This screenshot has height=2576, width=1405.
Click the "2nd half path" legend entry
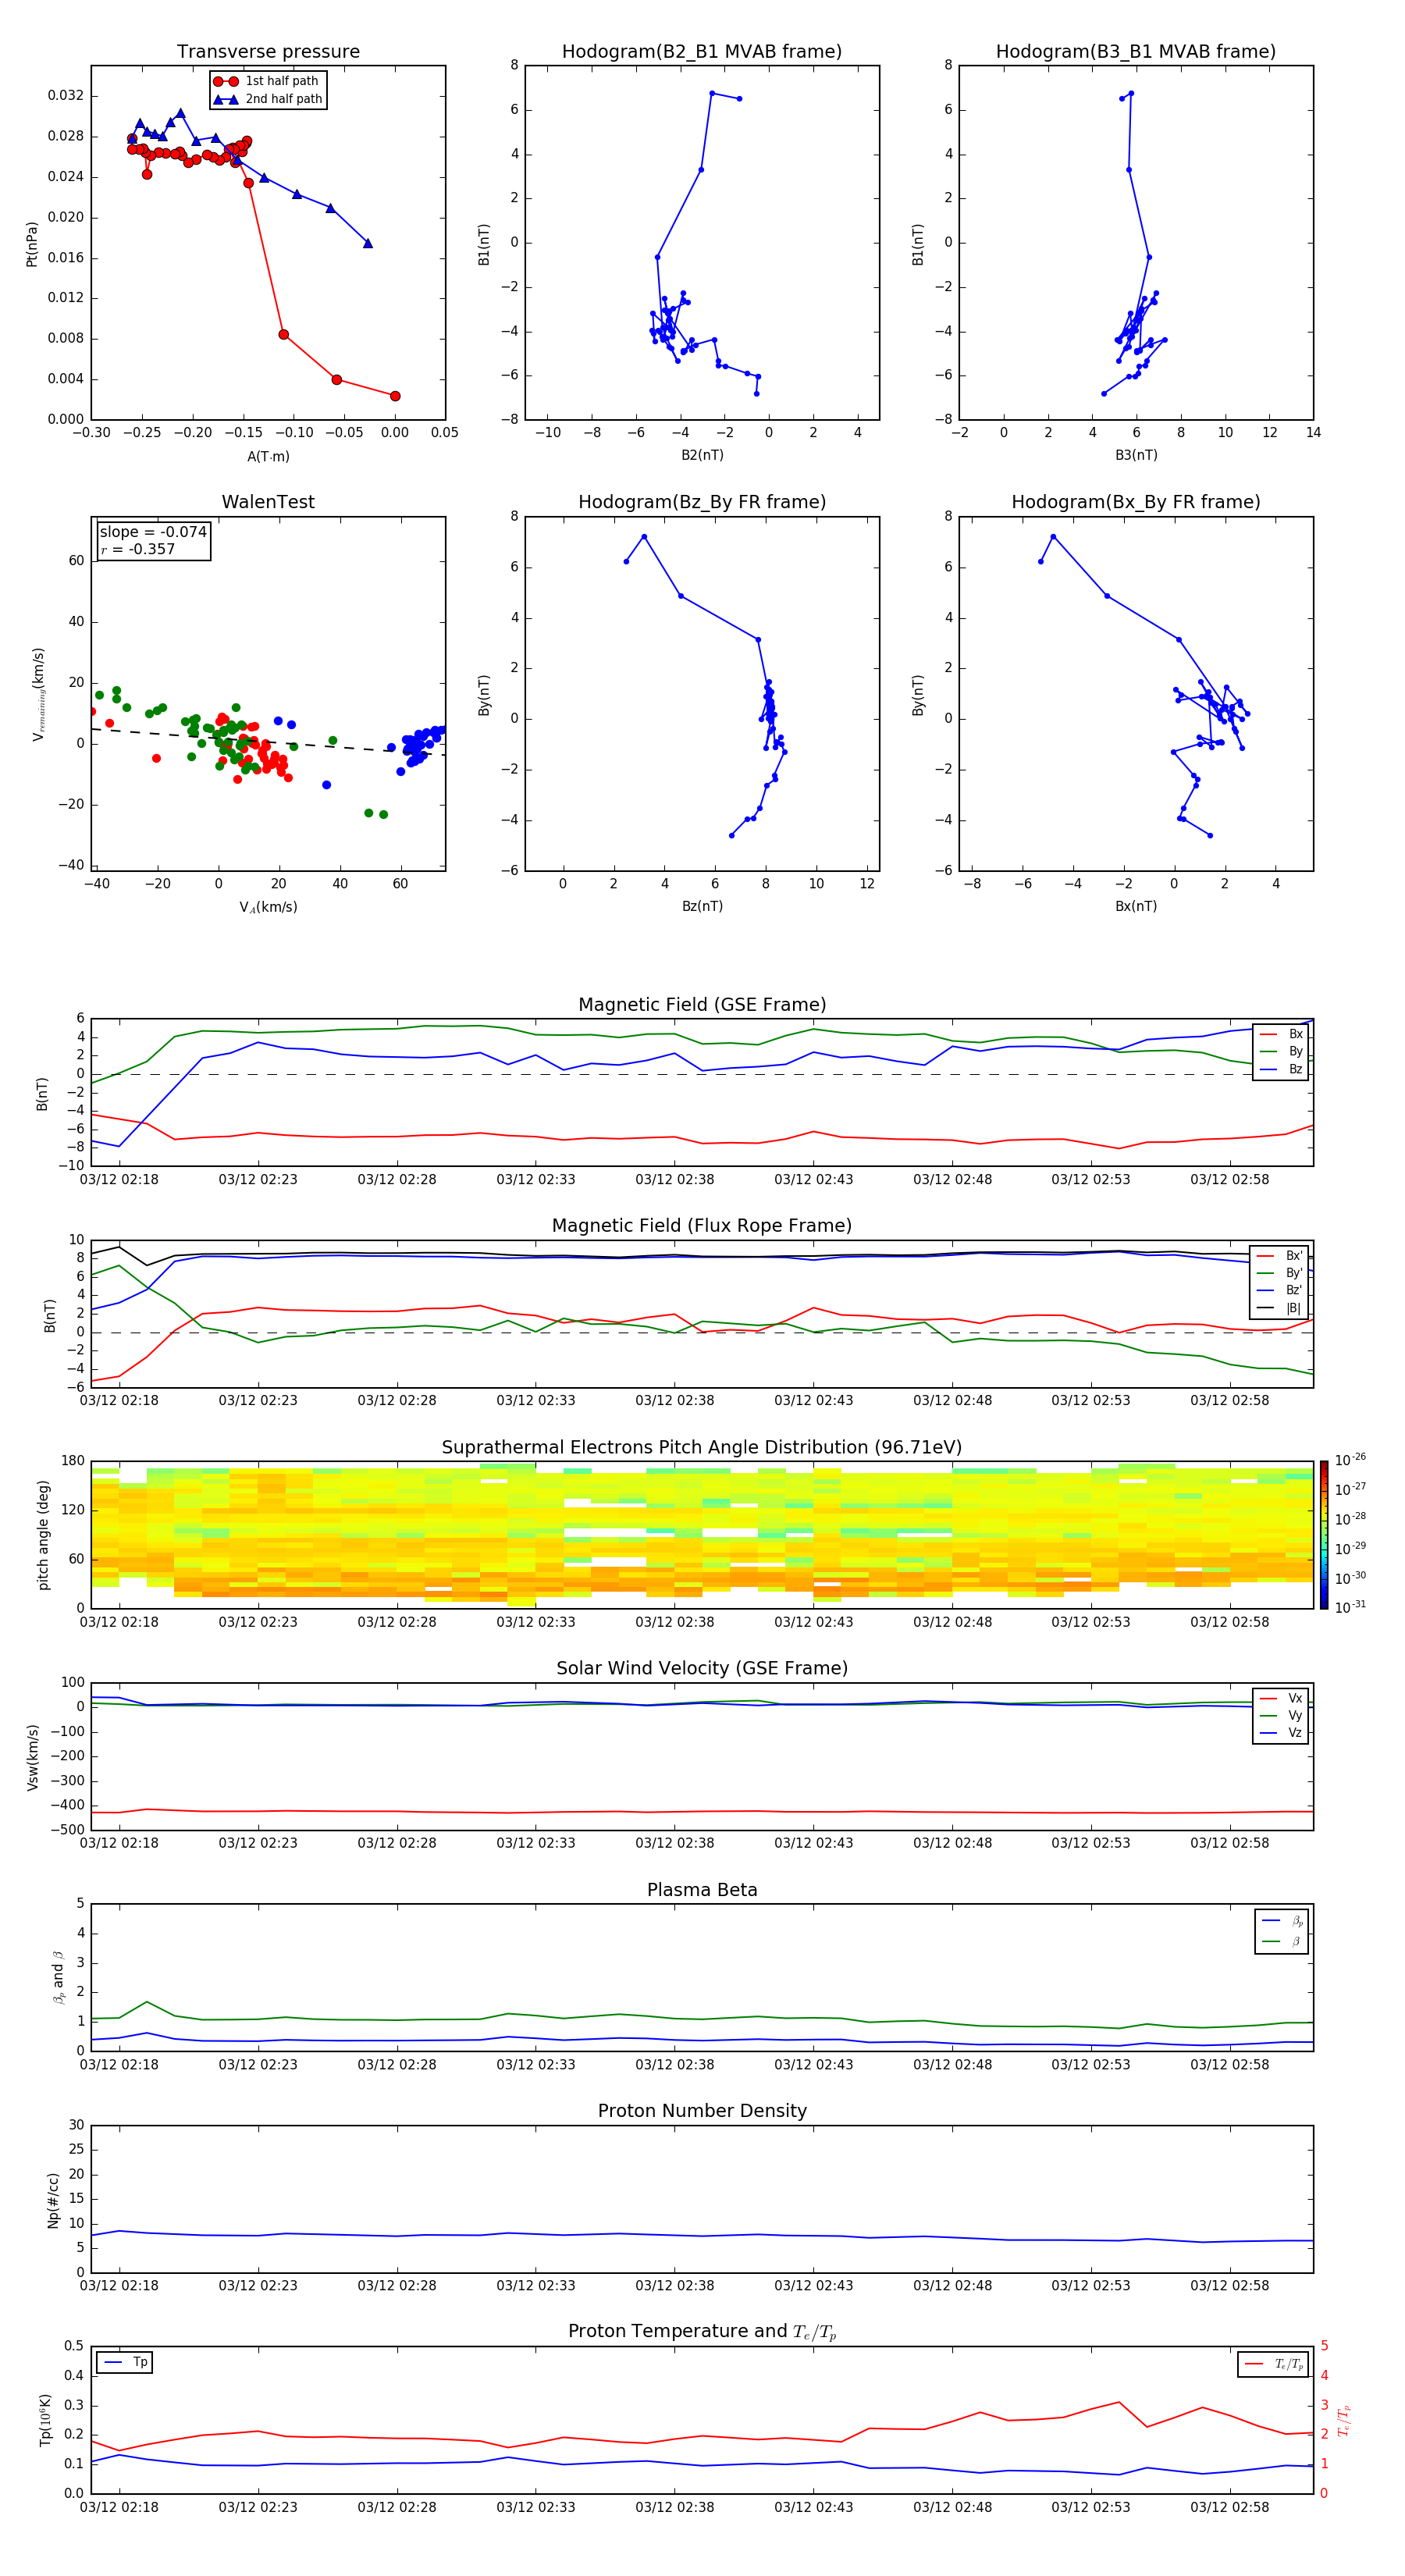267,99
